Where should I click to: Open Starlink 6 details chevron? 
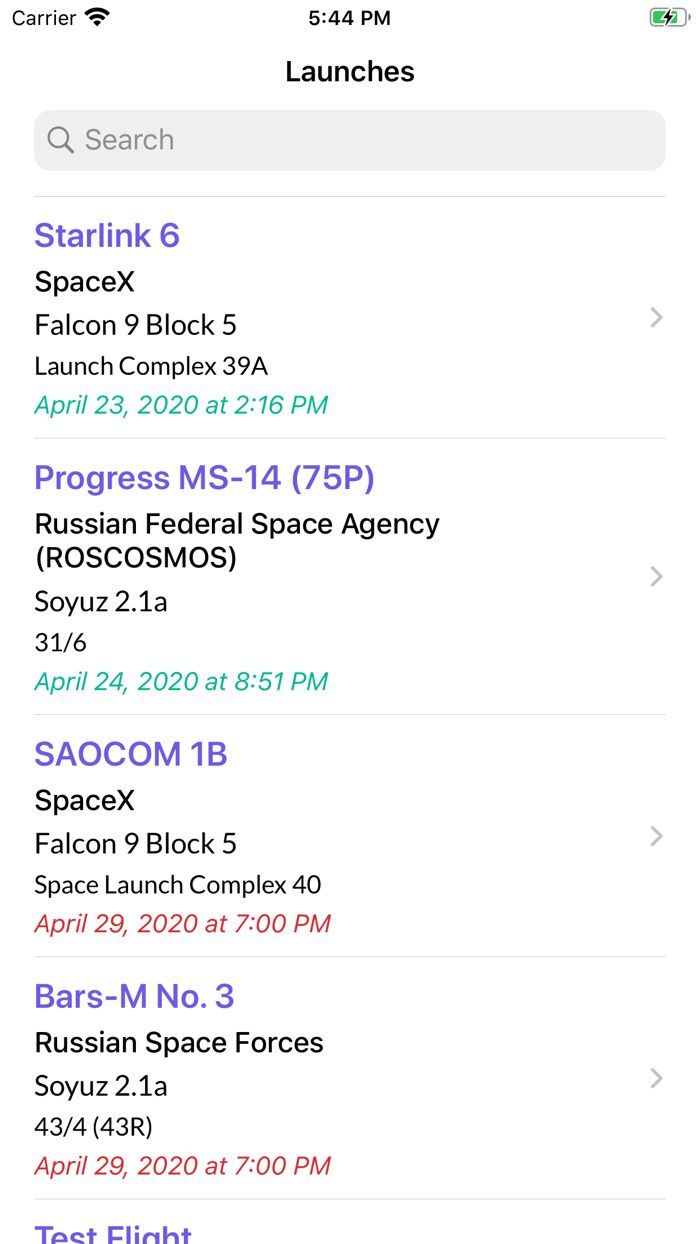[x=656, y=318]
